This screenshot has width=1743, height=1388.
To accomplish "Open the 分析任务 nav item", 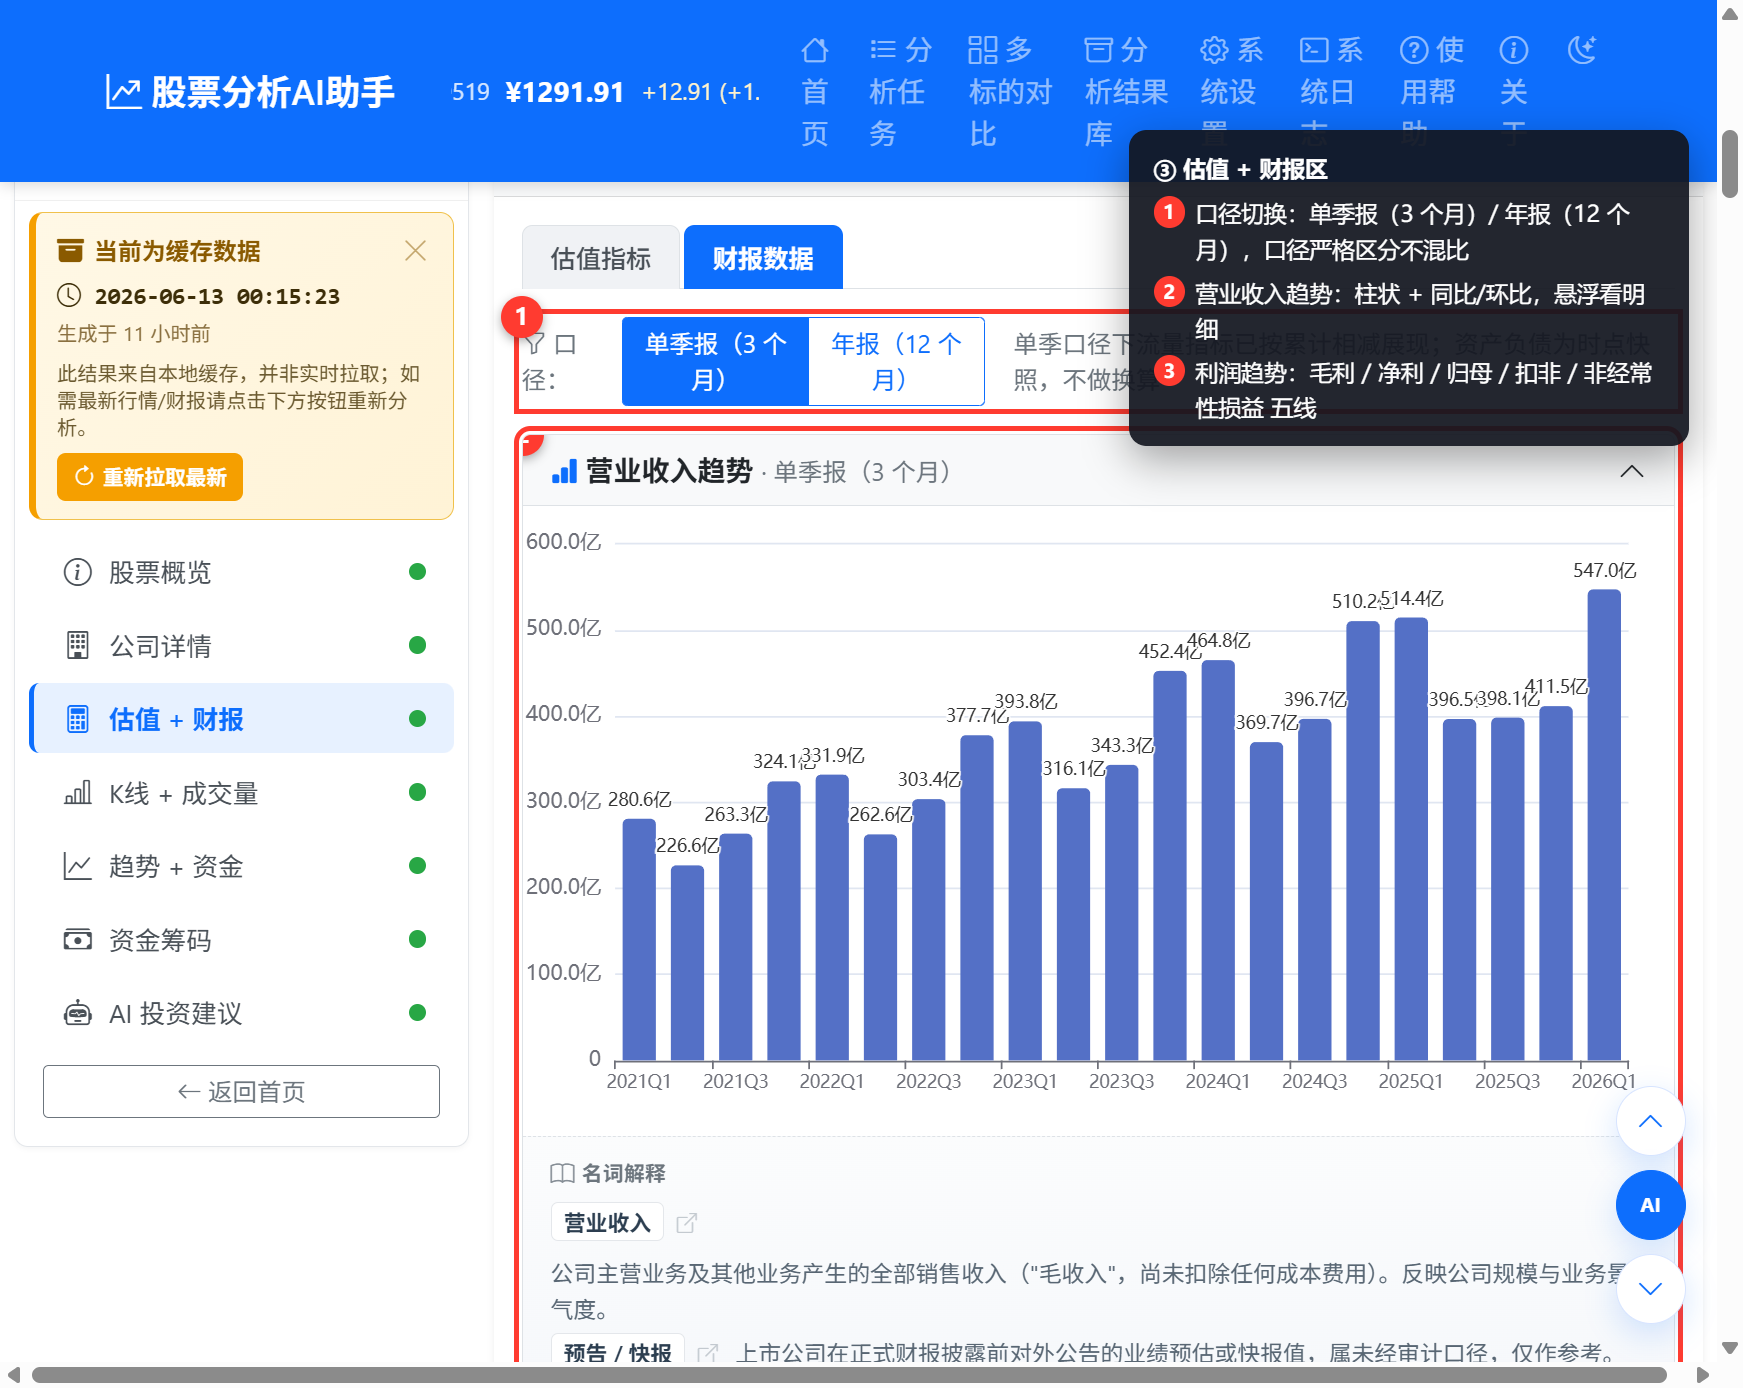I will [x=900, y=91].
